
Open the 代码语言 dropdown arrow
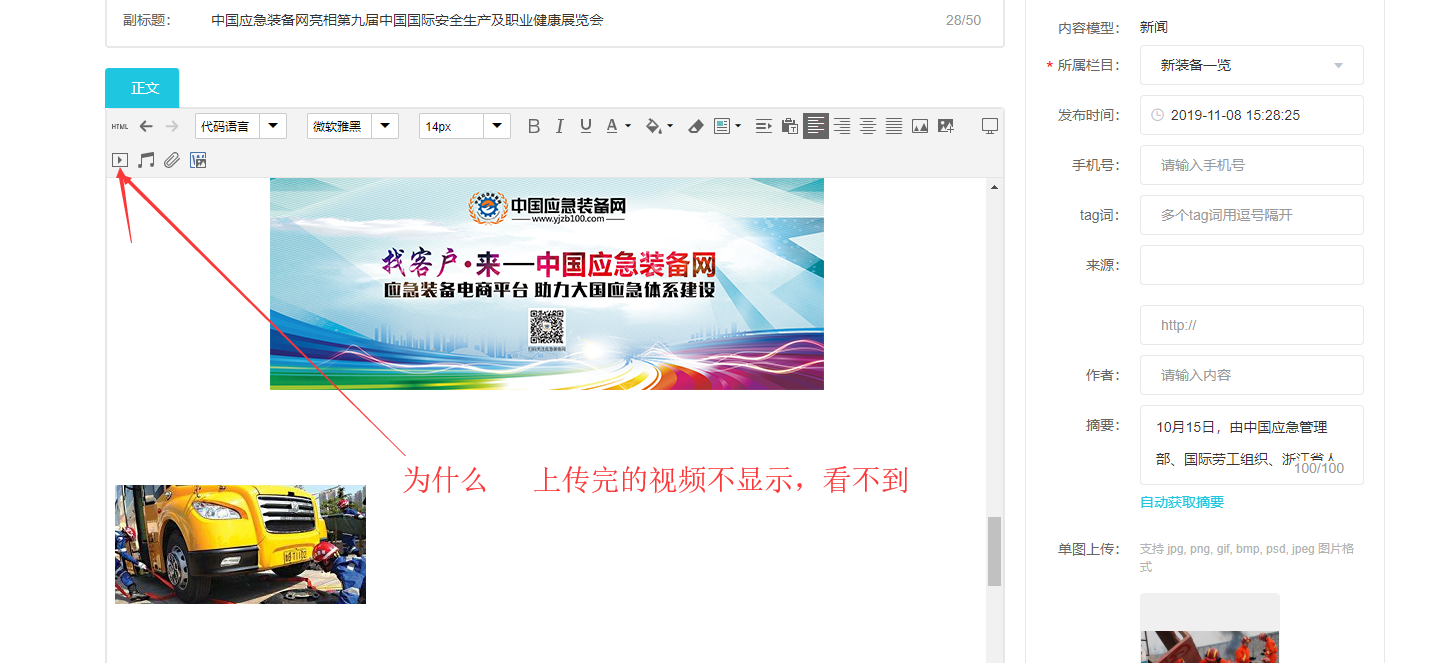point(273,126)
